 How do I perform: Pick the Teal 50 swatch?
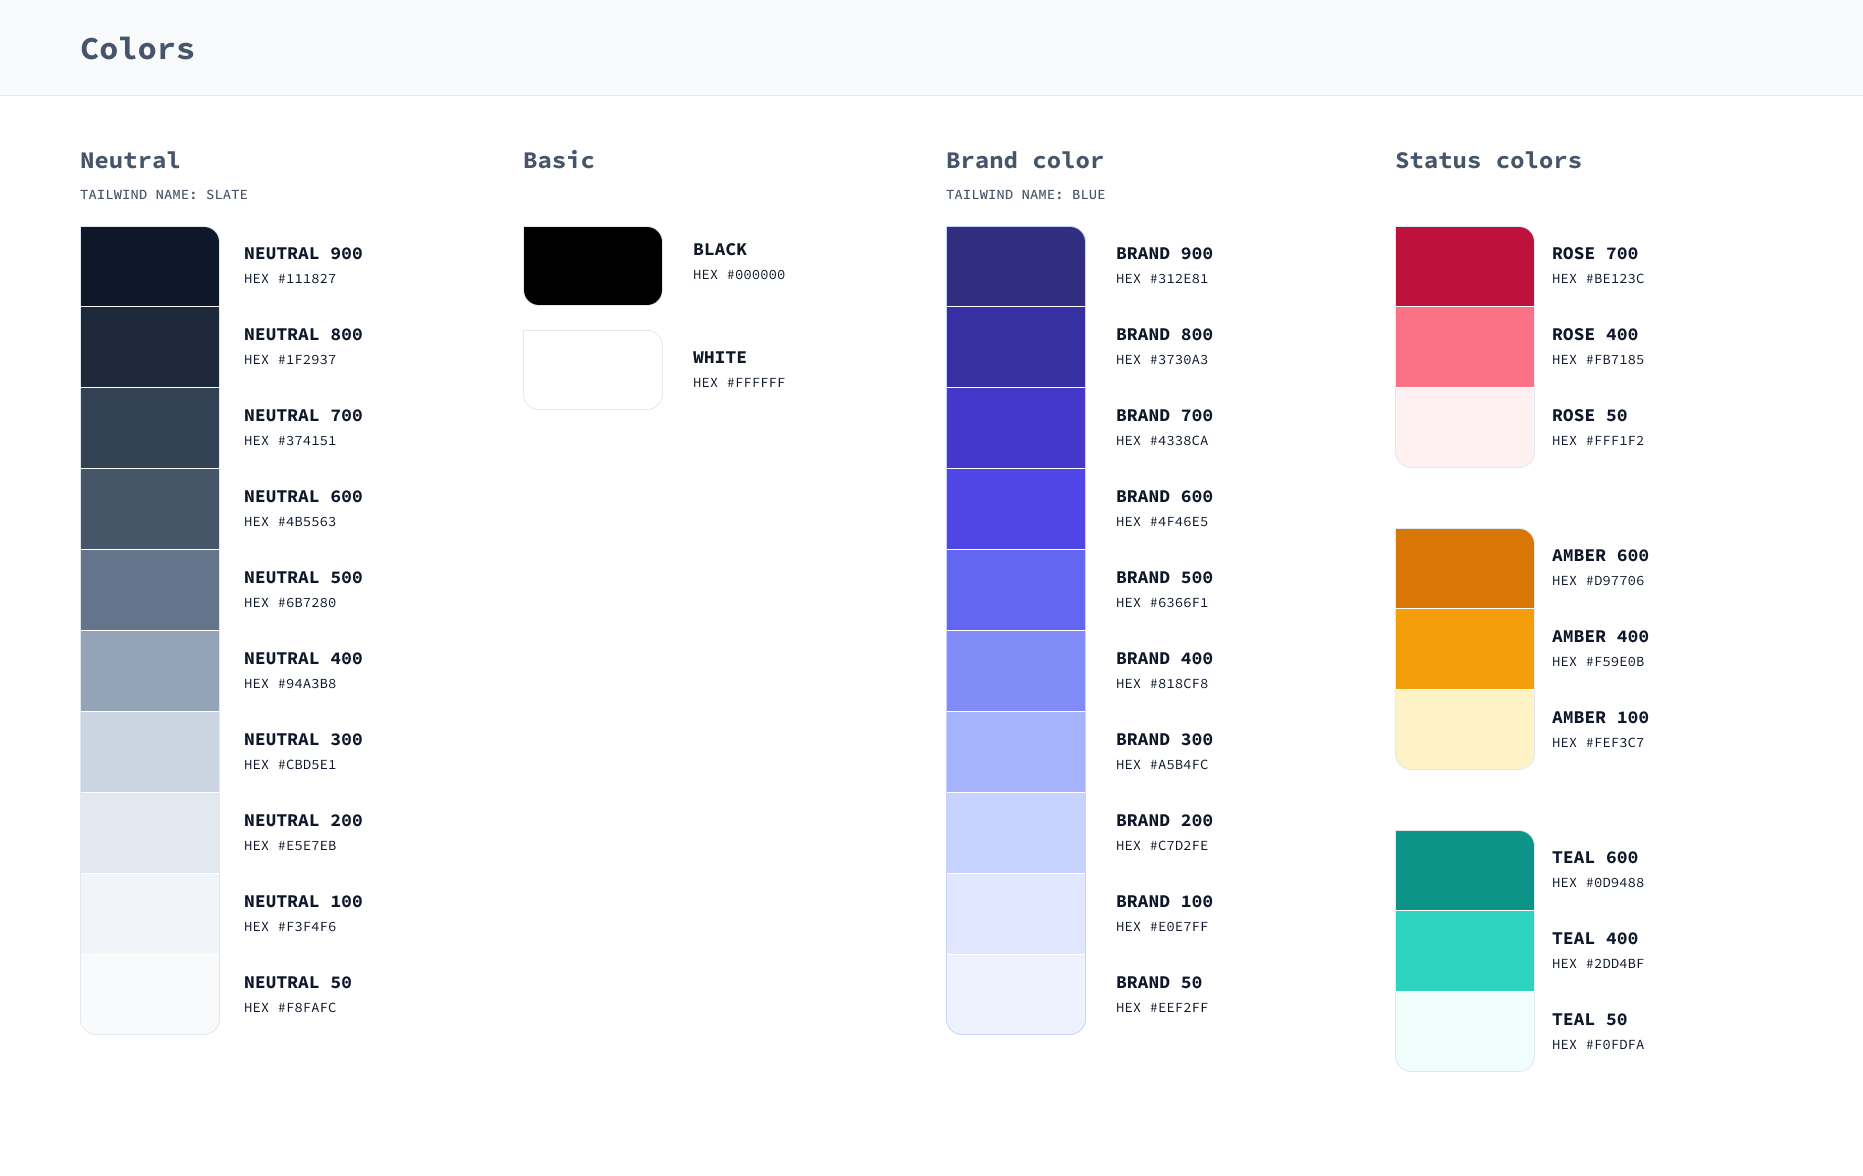point(1465,1031)
